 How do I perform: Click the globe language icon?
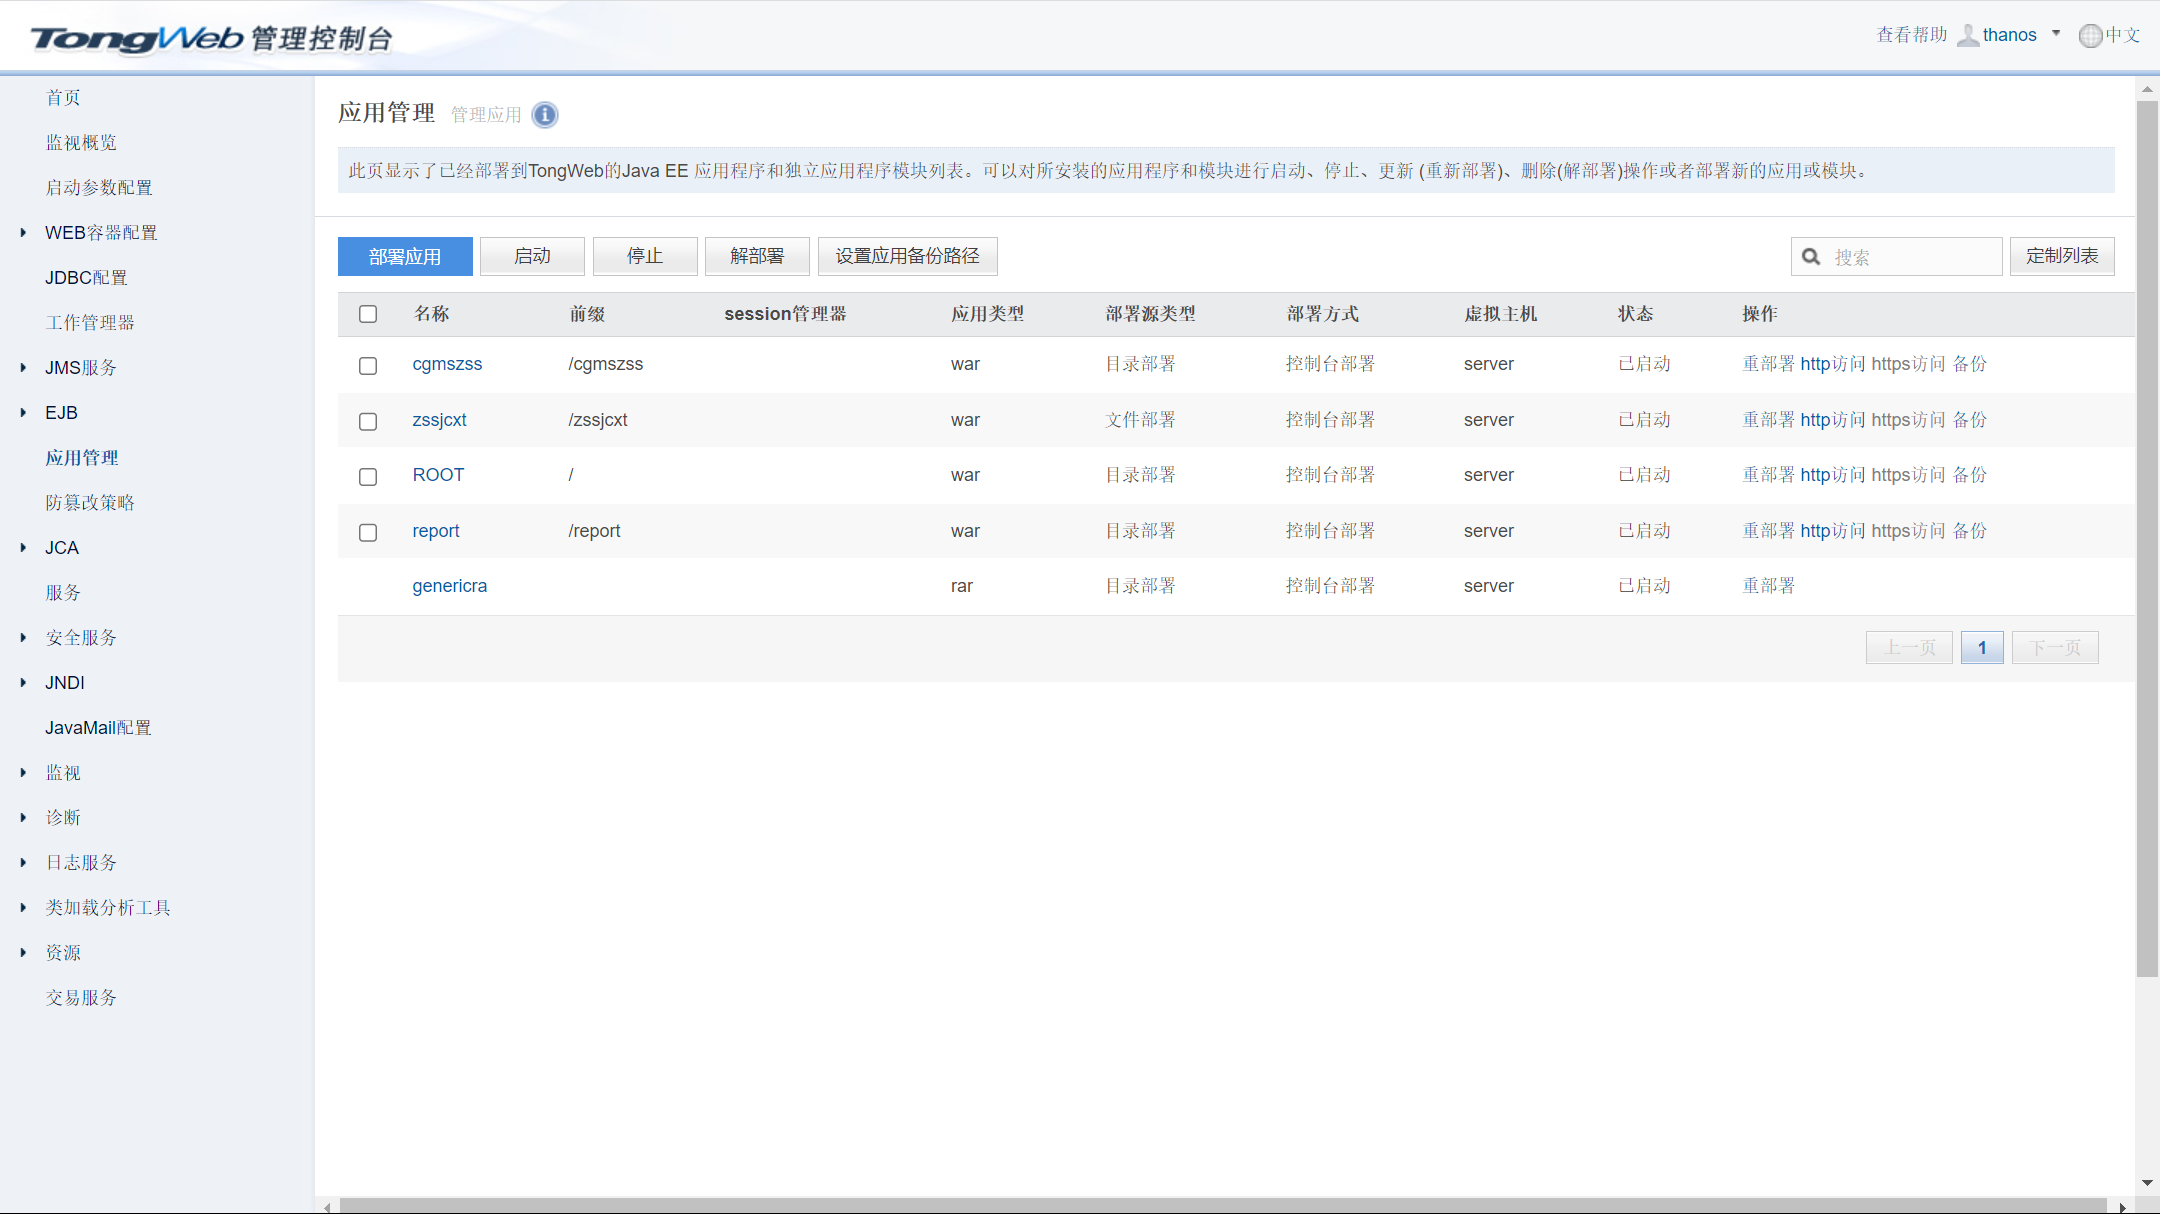(x=2090, y=36)
